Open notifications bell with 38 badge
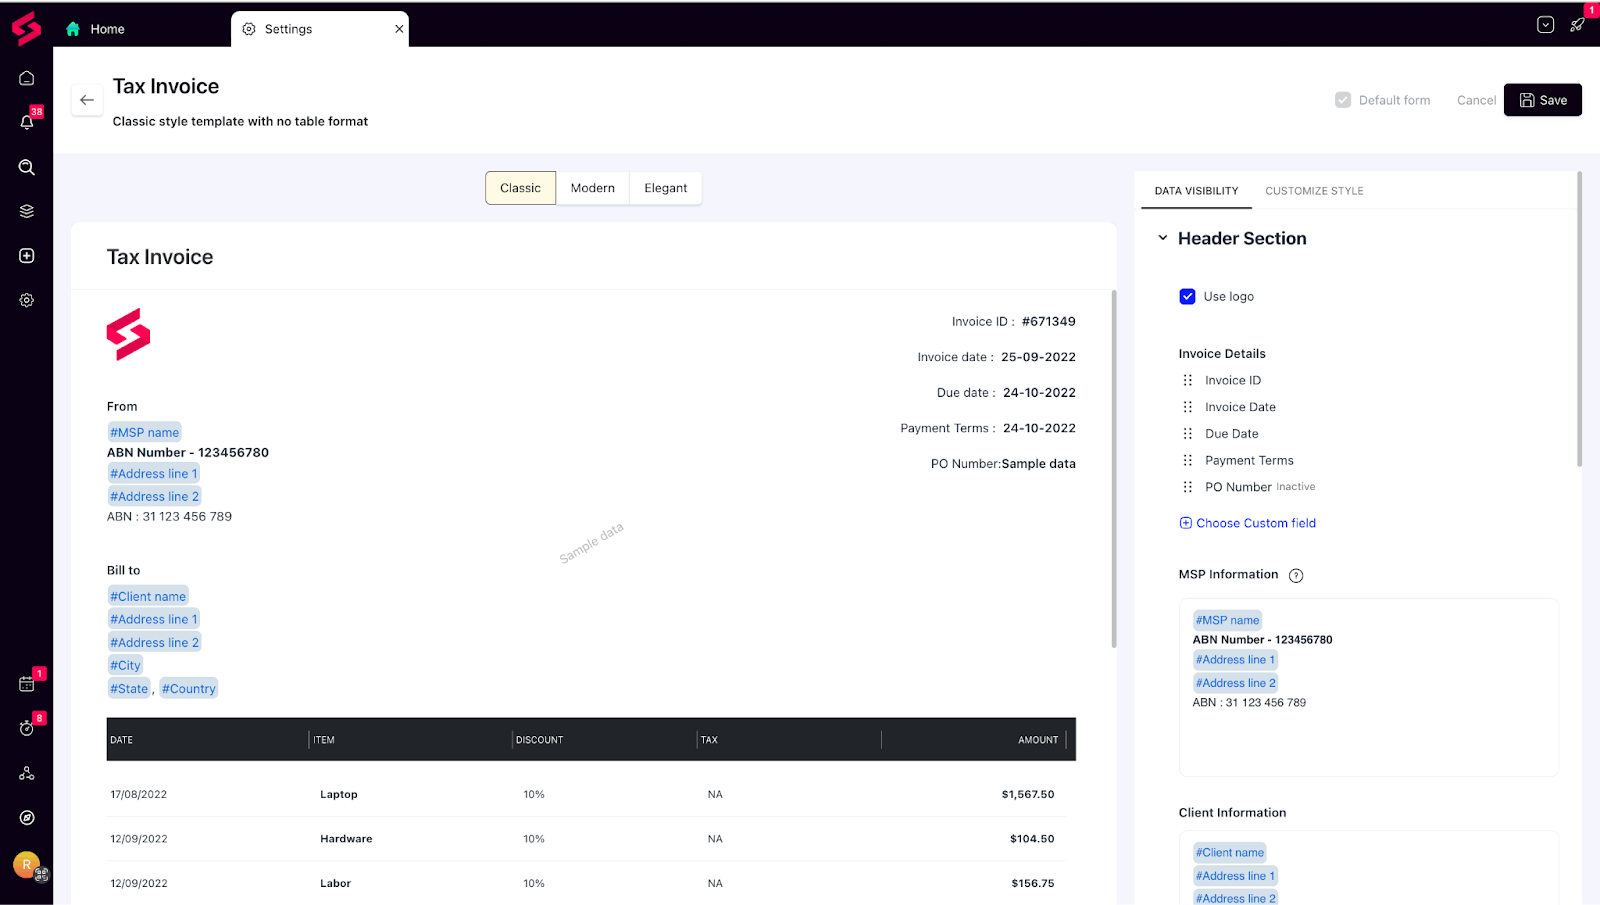This screenshot has width=1600, height=905. (x=27, y=122)
